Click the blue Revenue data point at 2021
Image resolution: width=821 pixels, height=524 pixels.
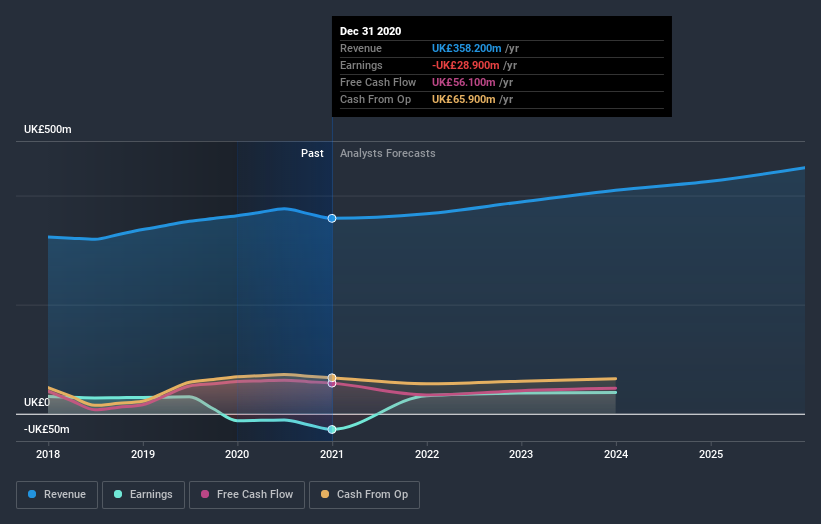(x=332, y=218)
